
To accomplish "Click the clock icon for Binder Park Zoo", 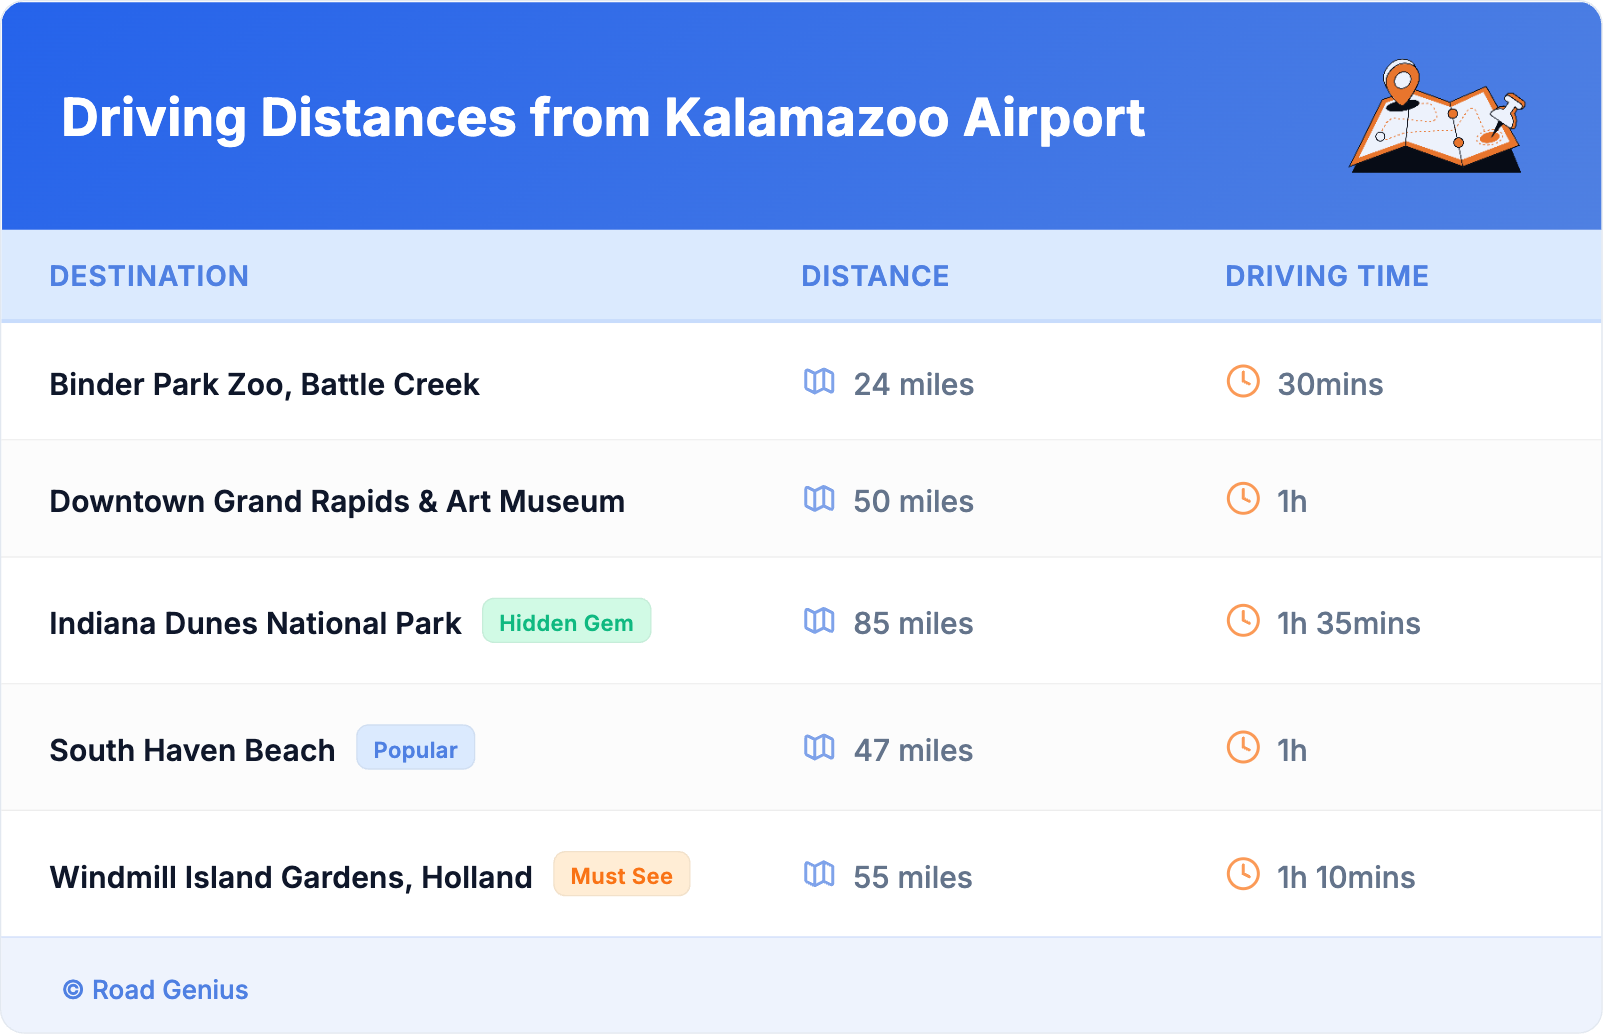I will tap(1242, 383).
